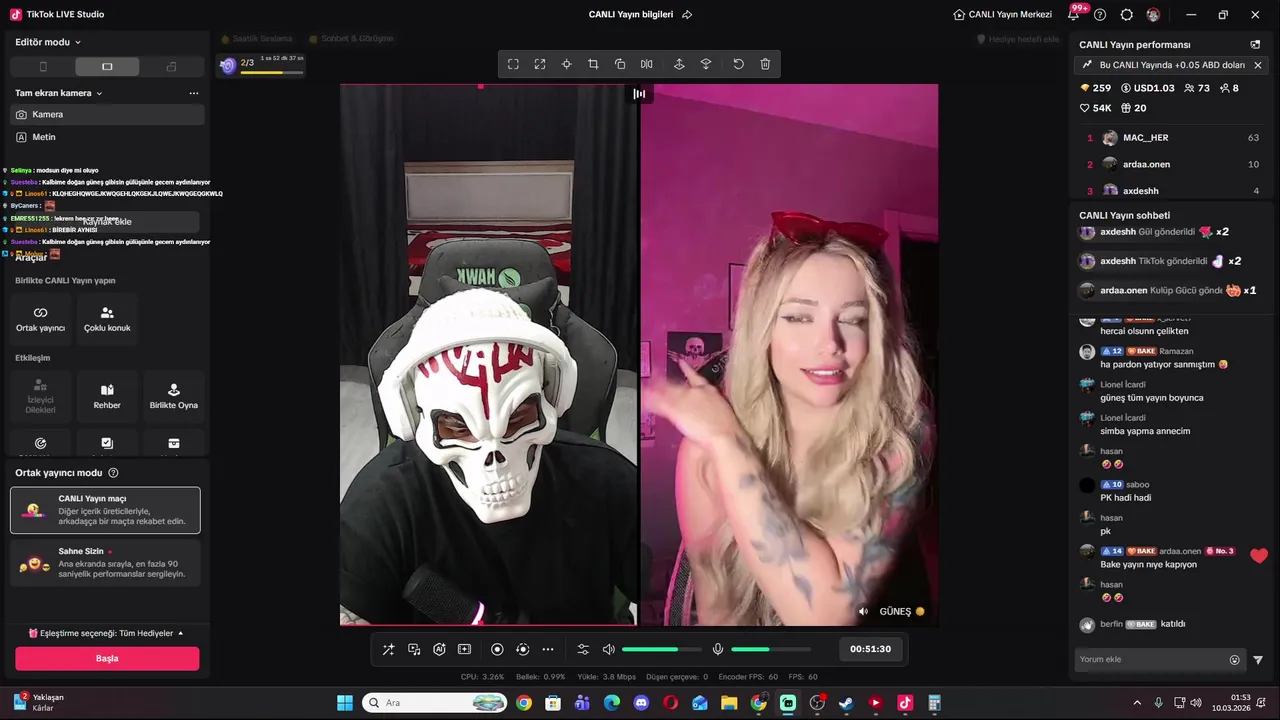This screenshot has height=720, width=1280.
Task: Click the Ortak yayıncı tool
Action: [x=40, y=319]
